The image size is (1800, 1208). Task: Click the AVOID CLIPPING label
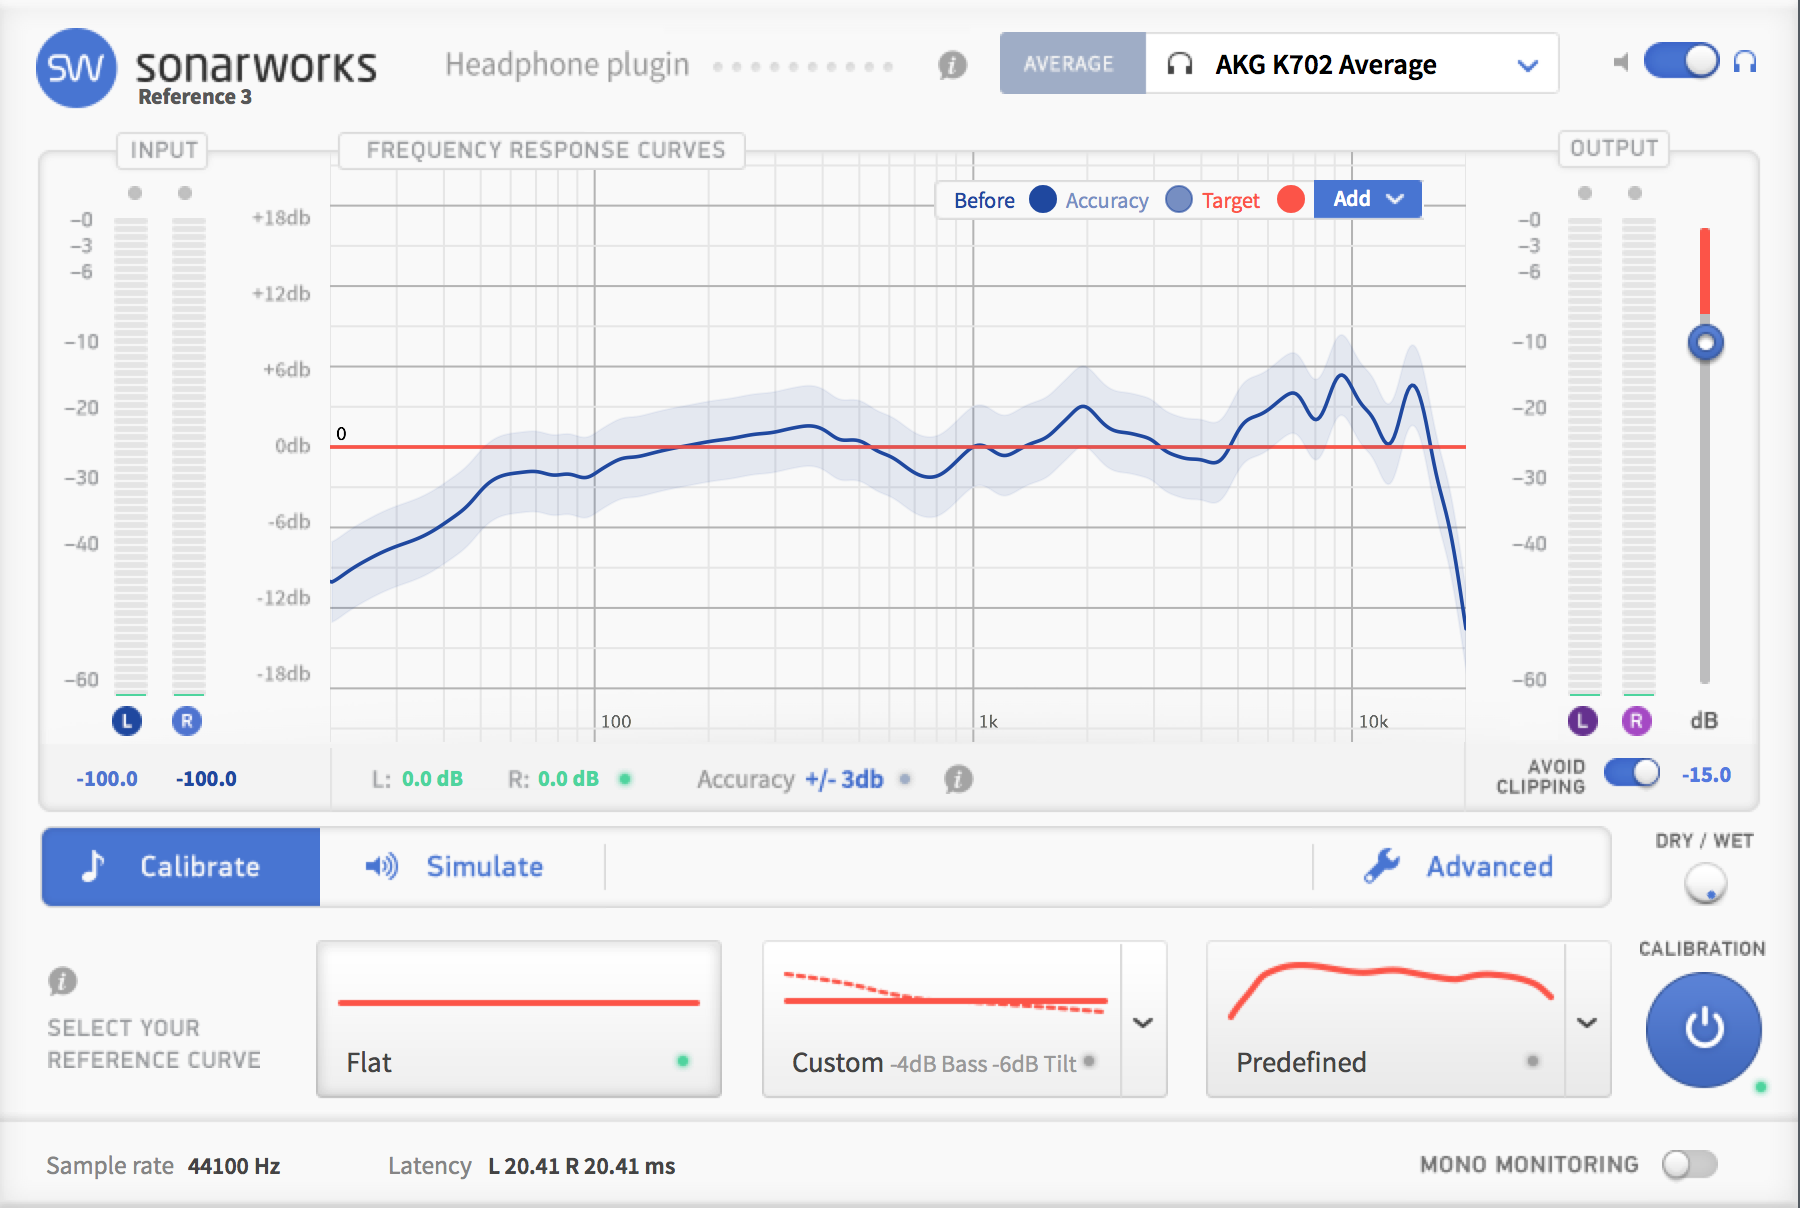point(1541,777)
